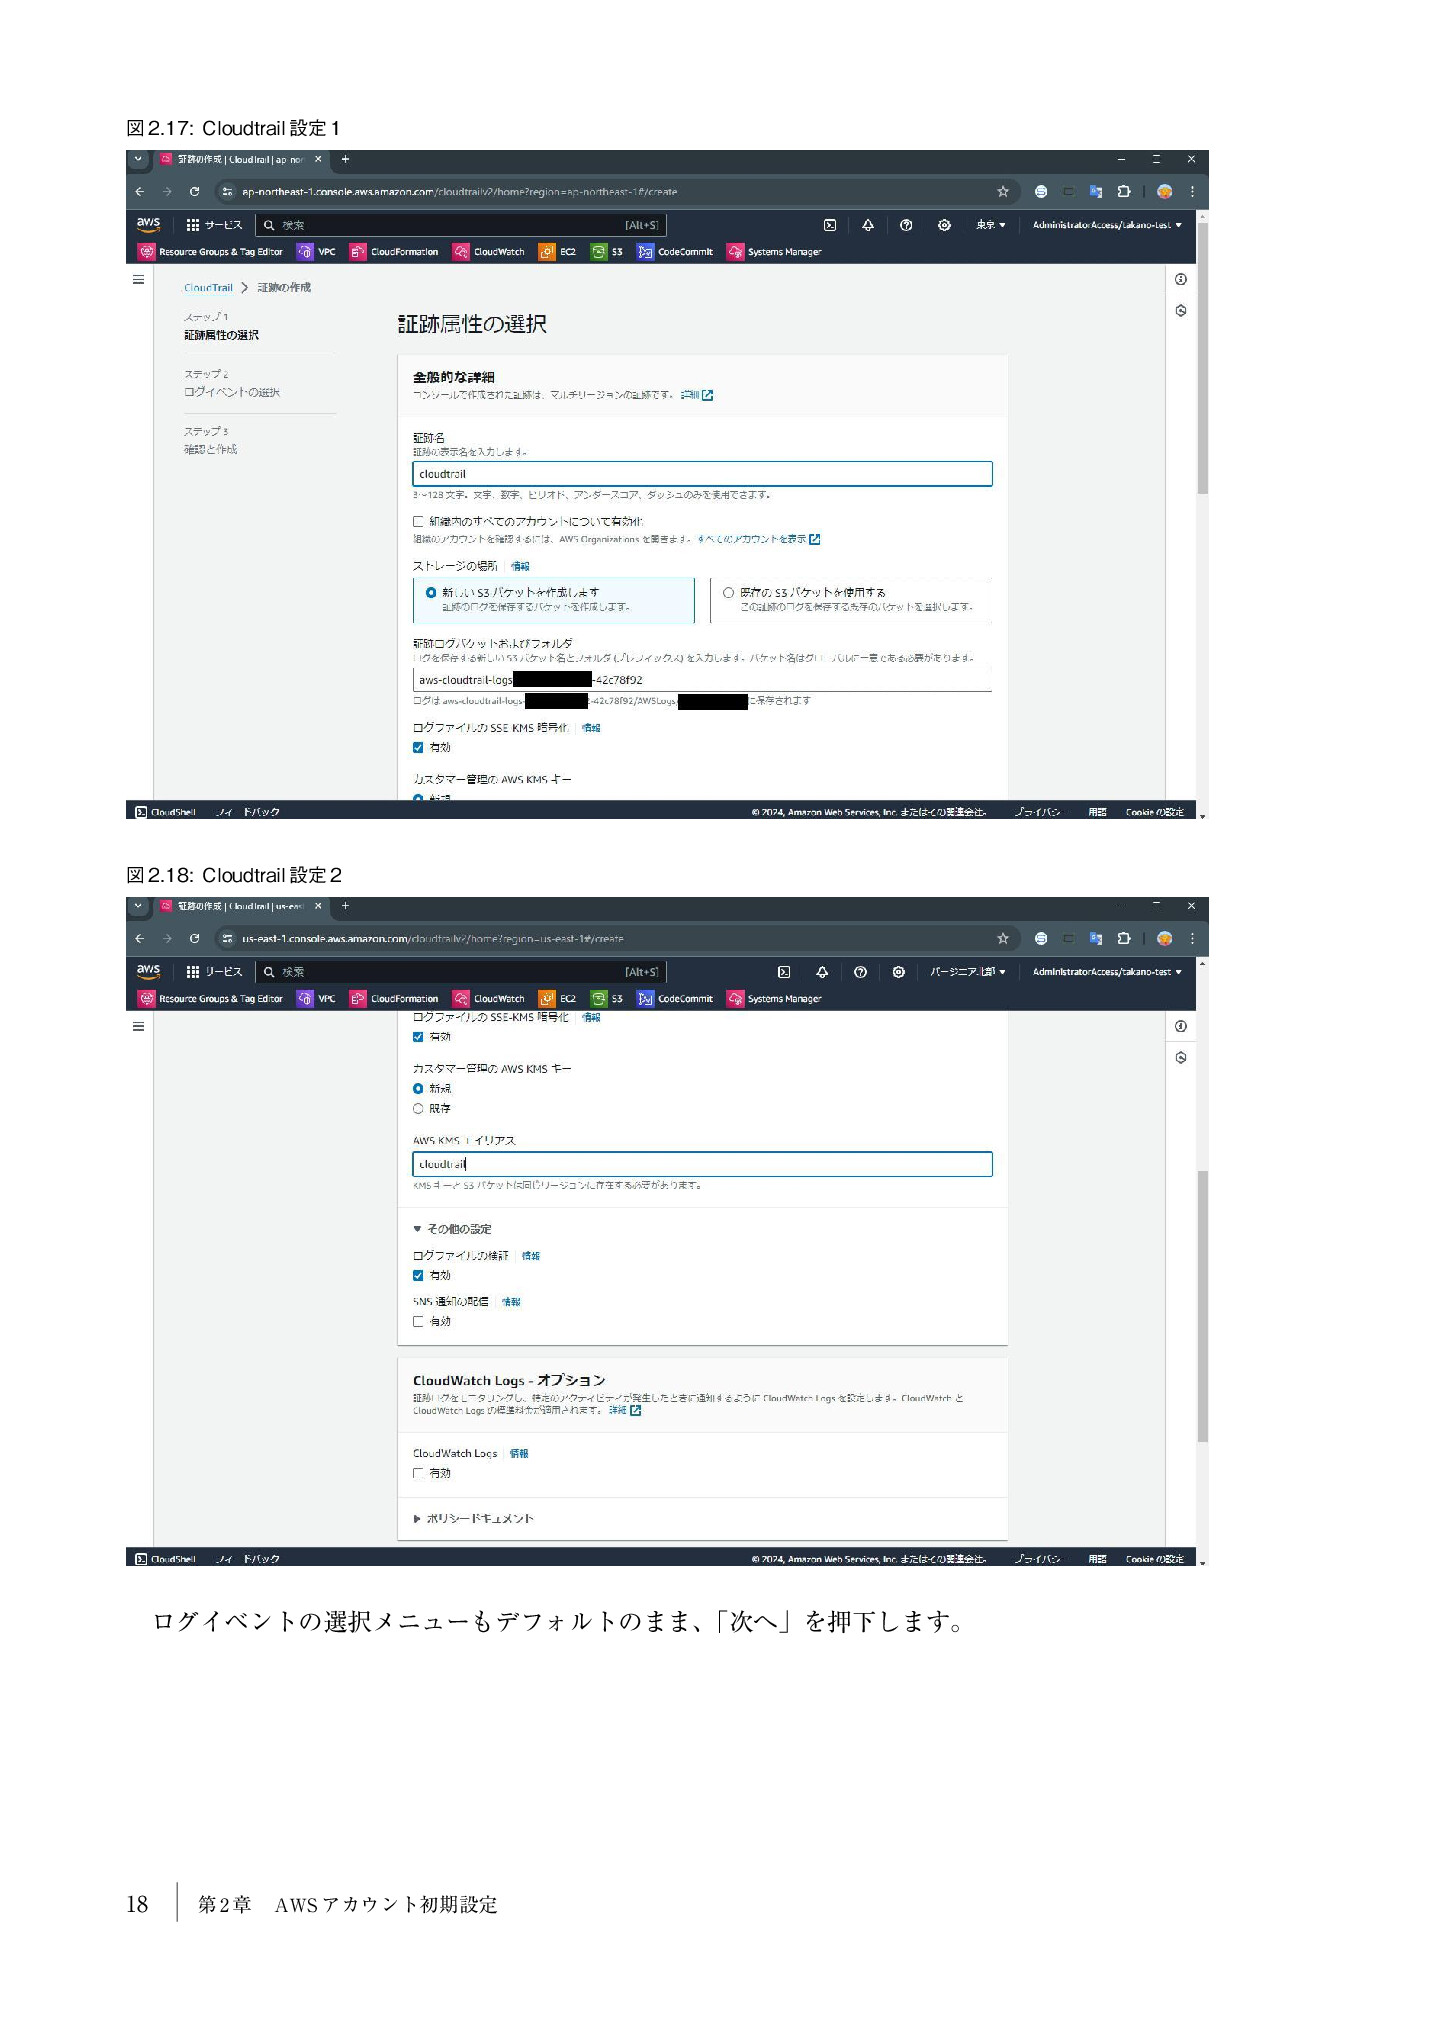This screenshot has height=2024, width=1433.
Task: Click the CloudShell icon in top navbar of first screenshot
Action: coord(829,225)
